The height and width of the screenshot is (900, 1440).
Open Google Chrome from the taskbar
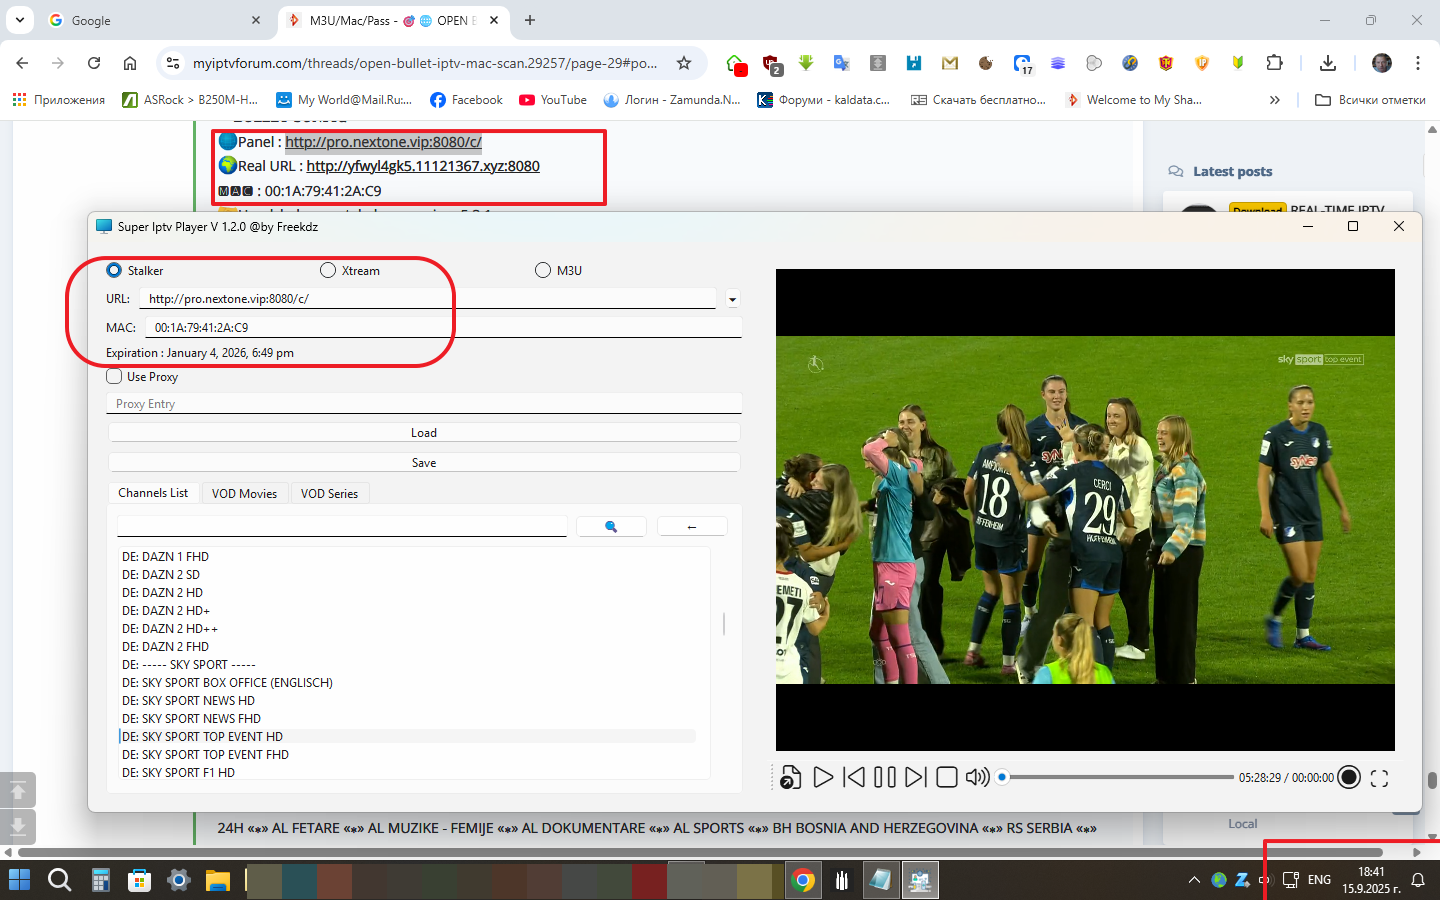803,880
